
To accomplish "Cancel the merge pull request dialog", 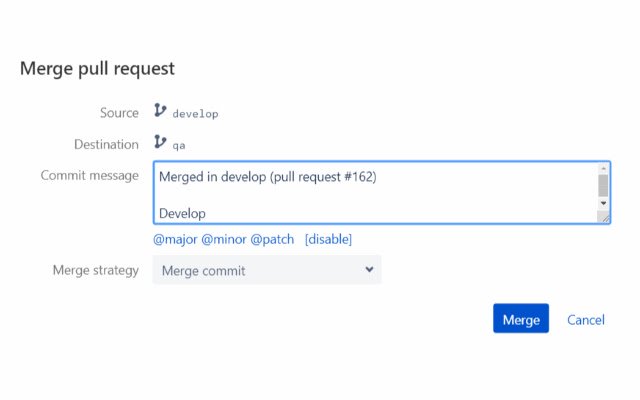I will (x=586, y=320).
